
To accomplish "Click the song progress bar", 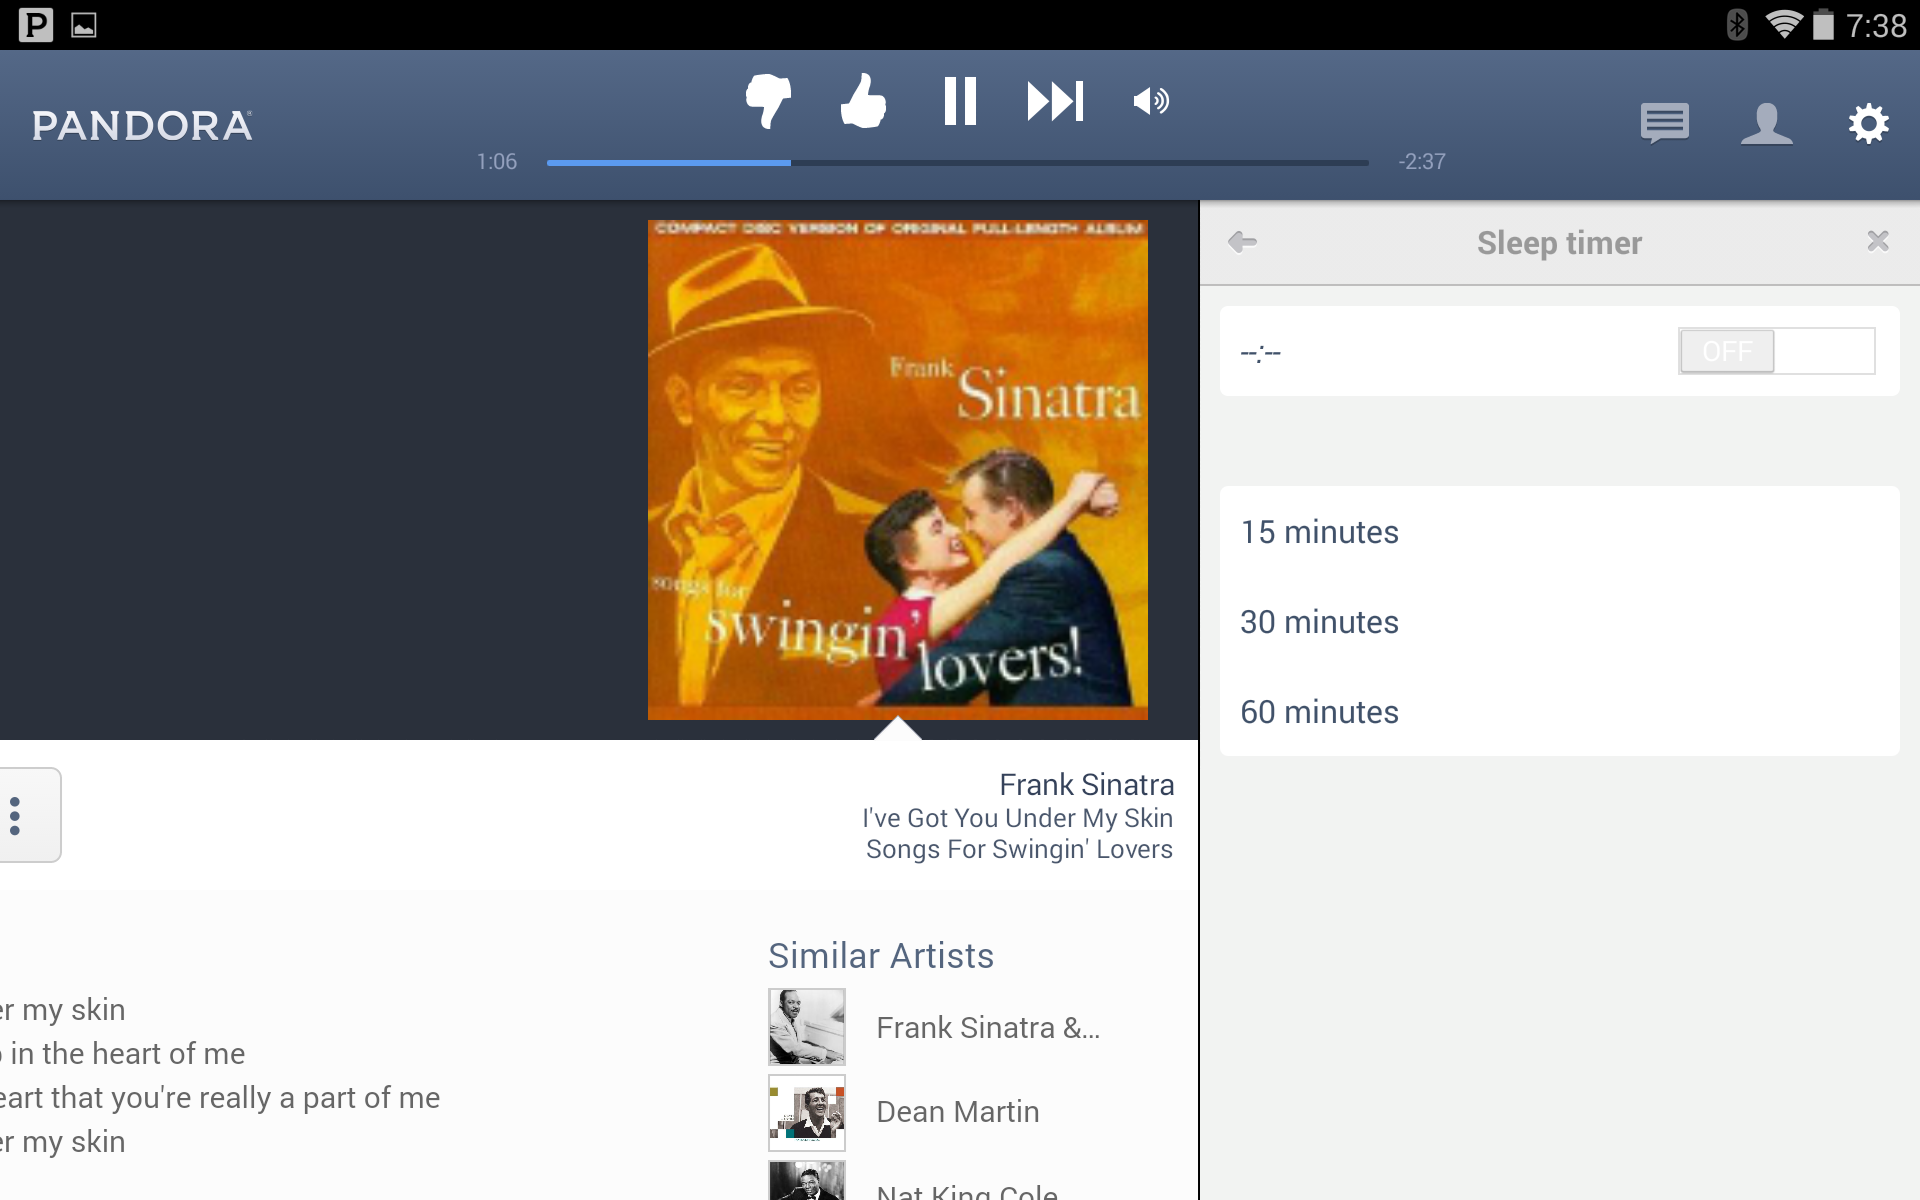I will click(x=956, y=160).
